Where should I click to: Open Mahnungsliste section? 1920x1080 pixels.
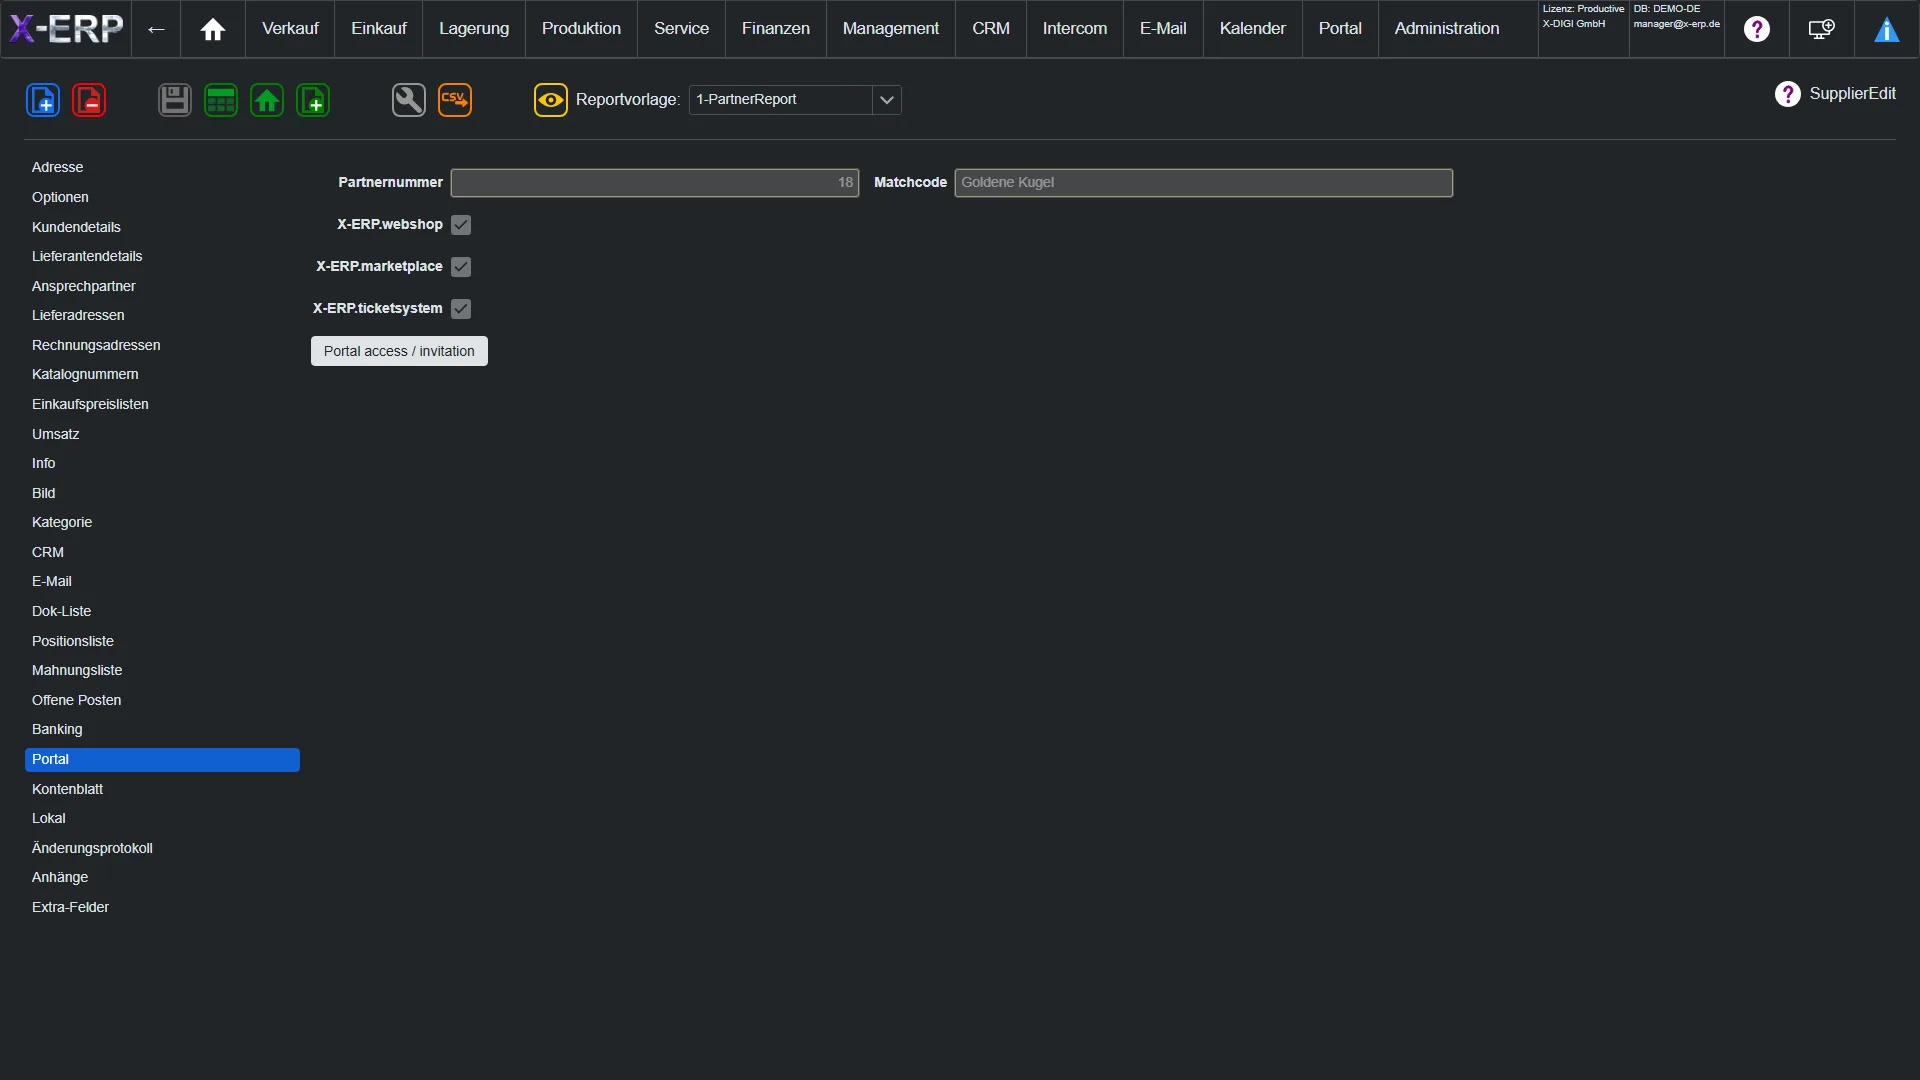[x=162, y=671]
